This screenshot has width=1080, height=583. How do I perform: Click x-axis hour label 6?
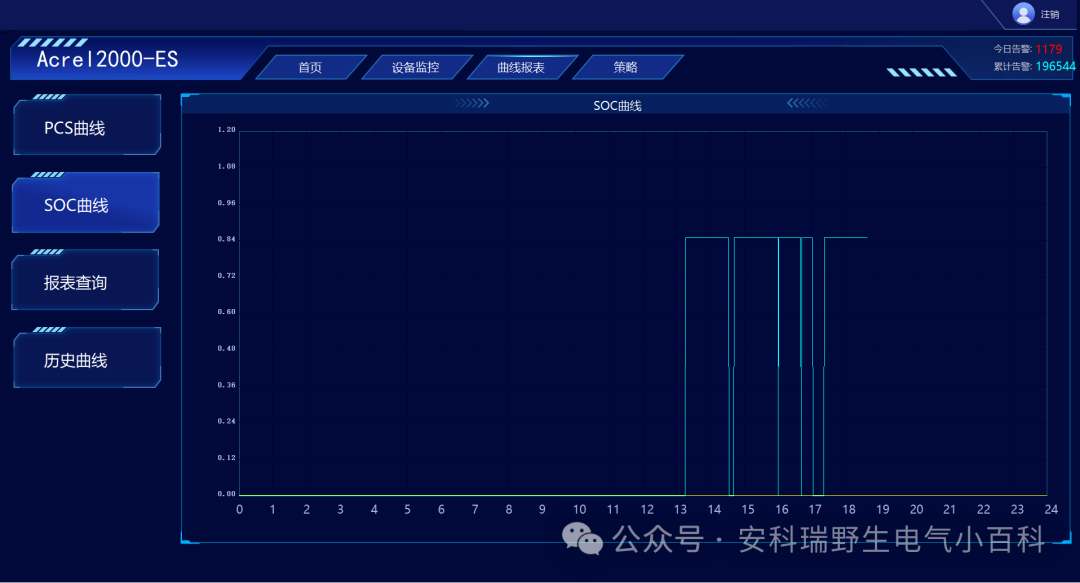pos(442,509)
